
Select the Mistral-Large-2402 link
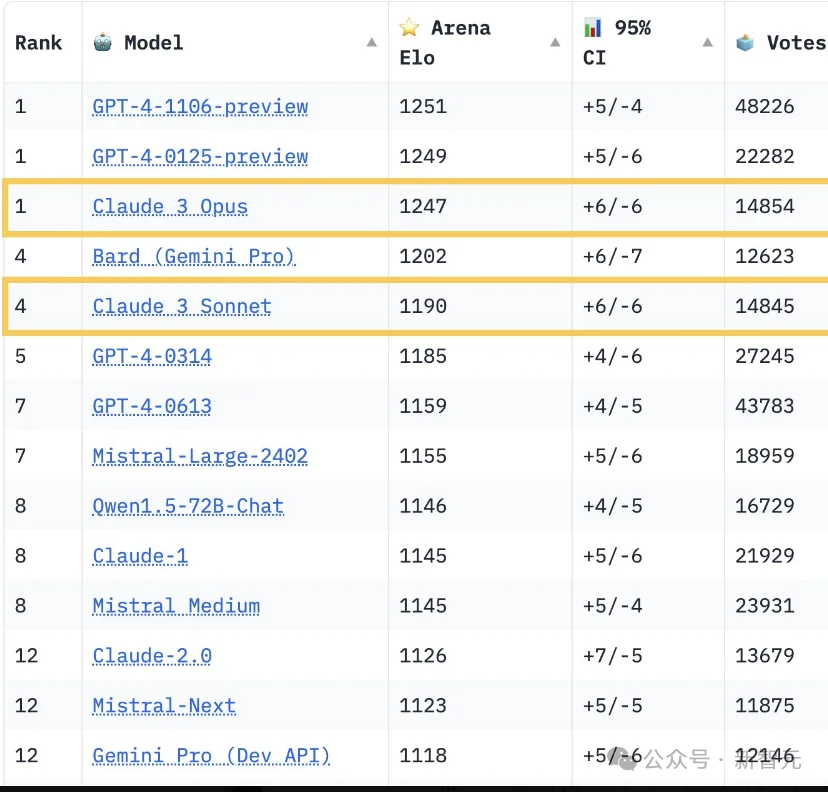click(200, 457)
